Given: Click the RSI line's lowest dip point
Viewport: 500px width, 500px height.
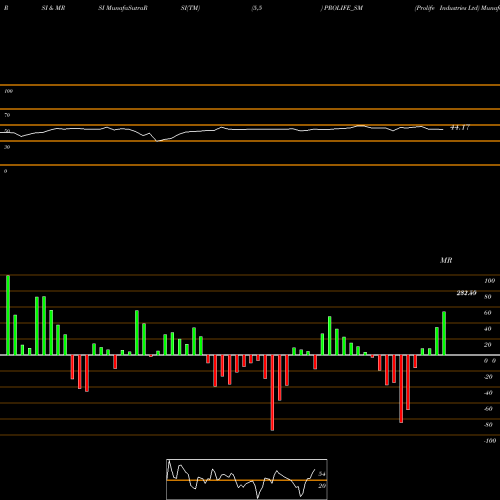Looking at the screenshot, I should [x=157, y=141].
